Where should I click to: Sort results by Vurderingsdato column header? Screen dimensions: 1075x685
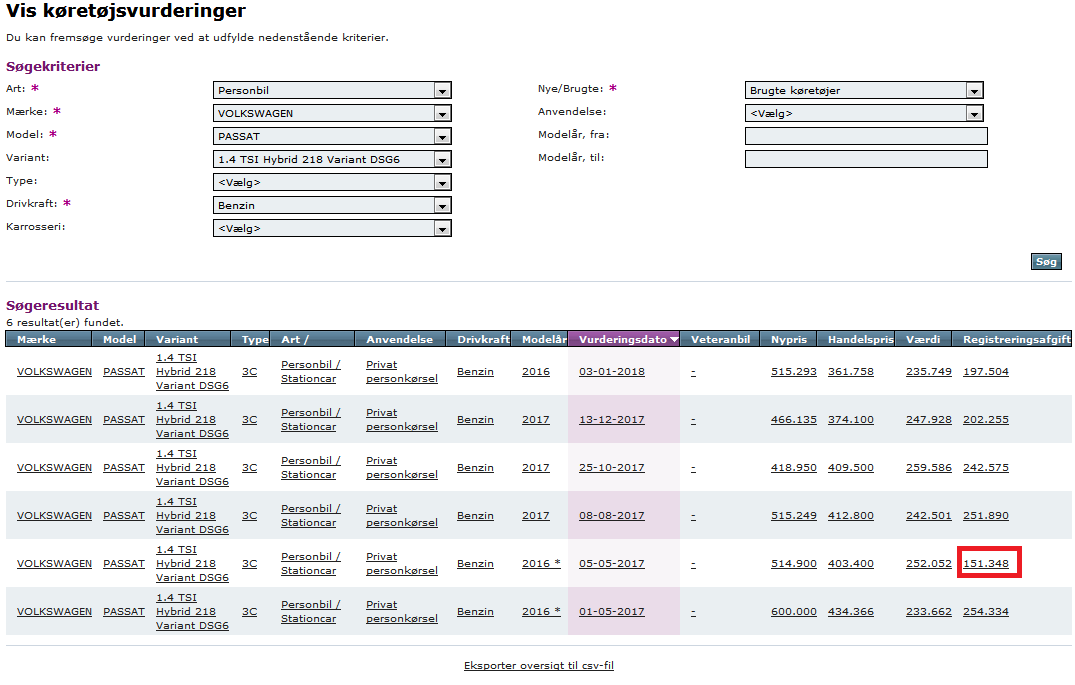coord(622,340)
